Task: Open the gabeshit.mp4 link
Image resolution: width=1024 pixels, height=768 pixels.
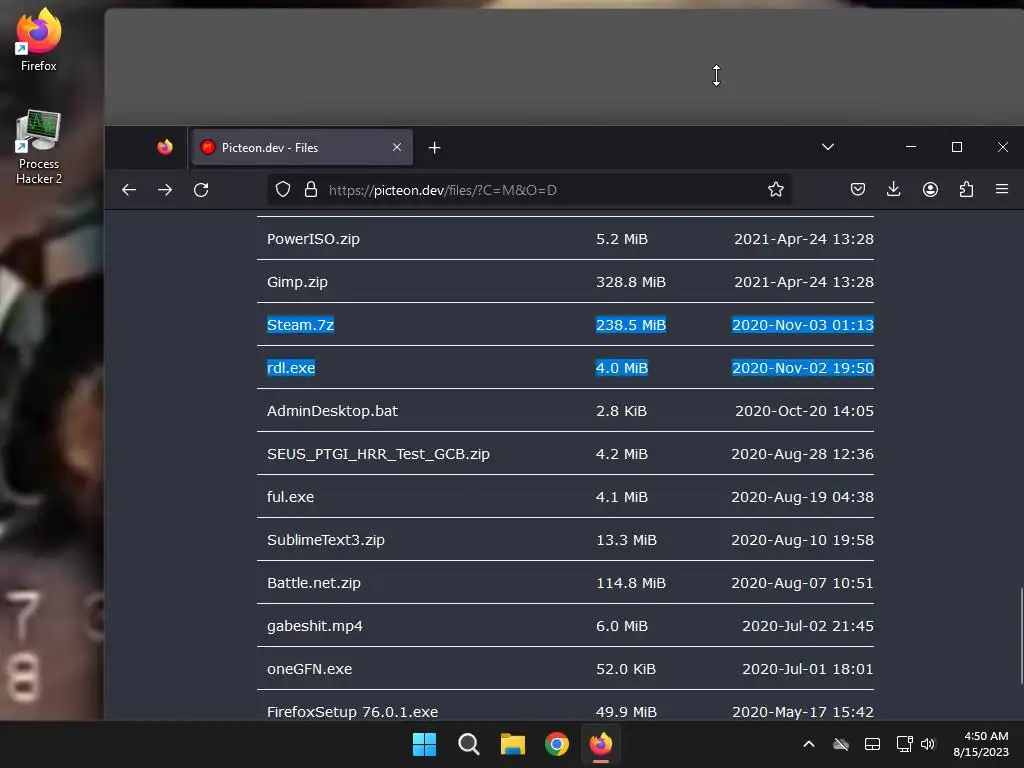Action: click(314, 626)
